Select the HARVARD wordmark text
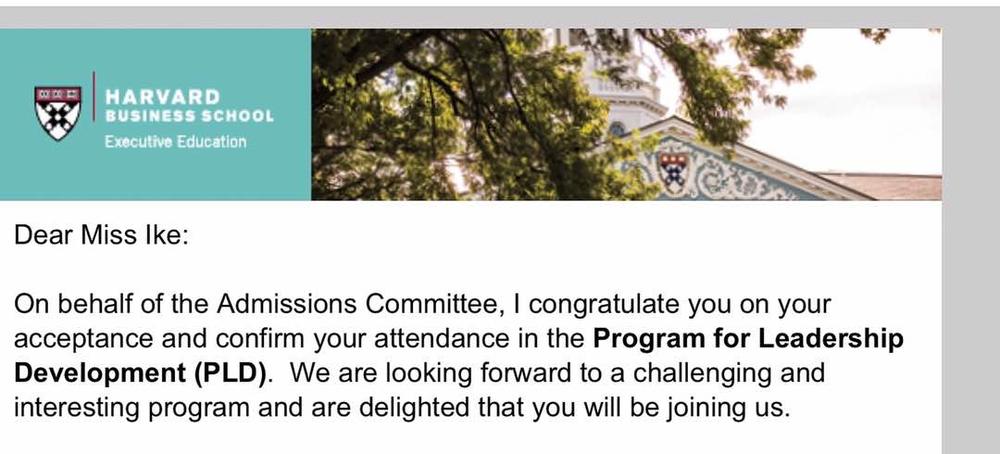The height and width of the screenshot is (454, 1000). (162, 97)
